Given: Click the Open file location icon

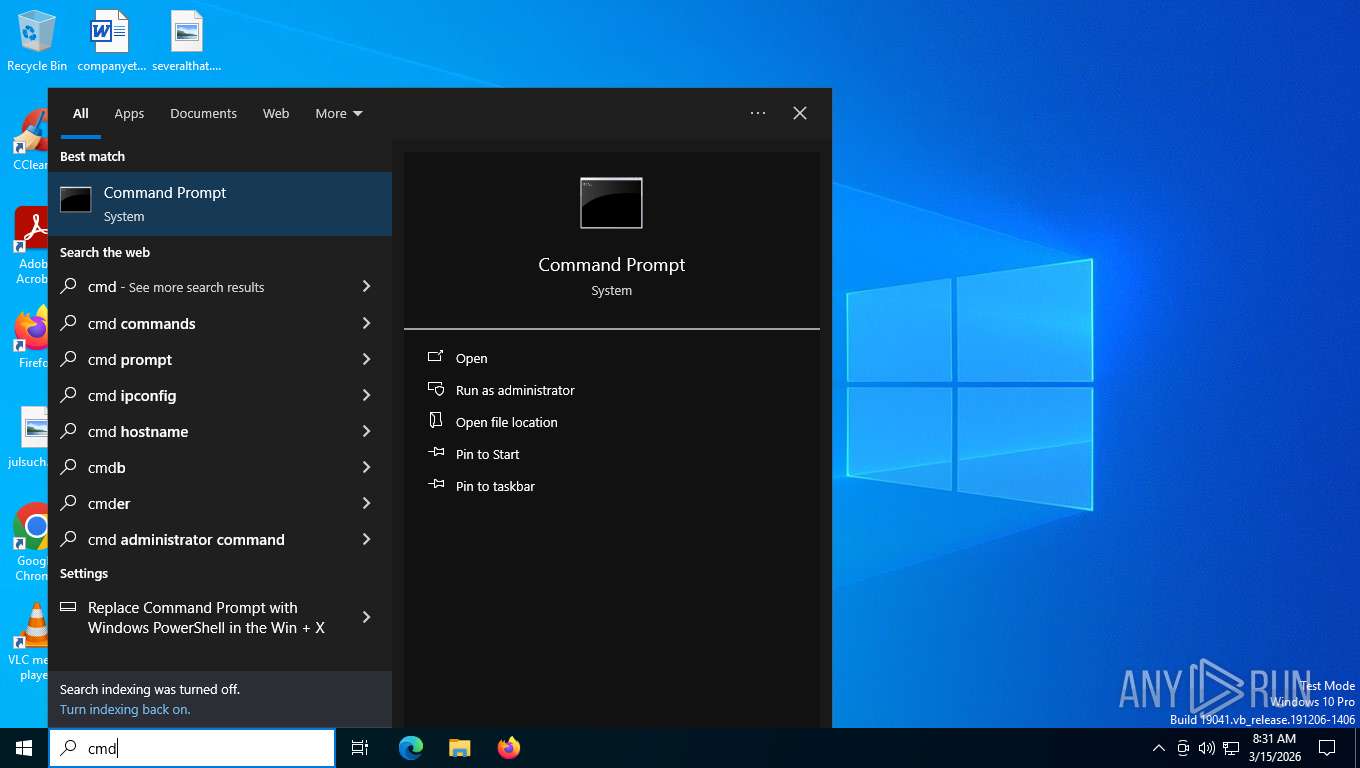Looking at the screenshot, I should point(435,421).
